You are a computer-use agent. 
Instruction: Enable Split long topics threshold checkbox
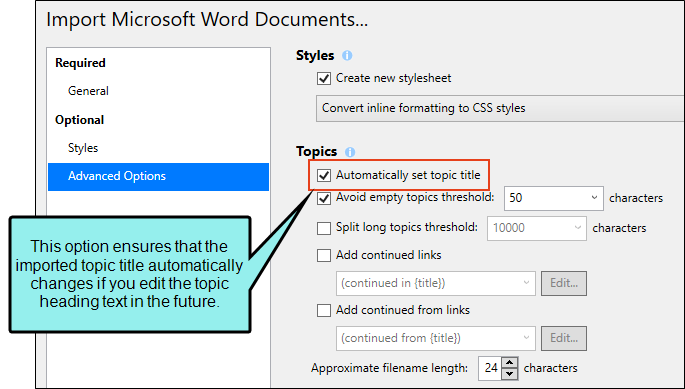(324, 228)
